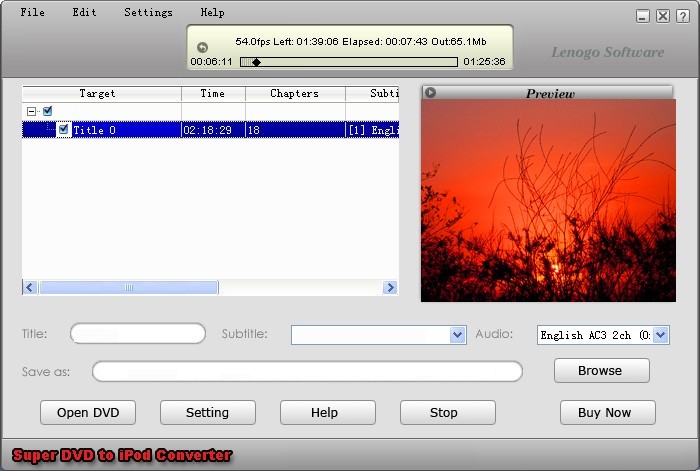
Task: Click the left scroll arrow in the title list
Action: 30,288
